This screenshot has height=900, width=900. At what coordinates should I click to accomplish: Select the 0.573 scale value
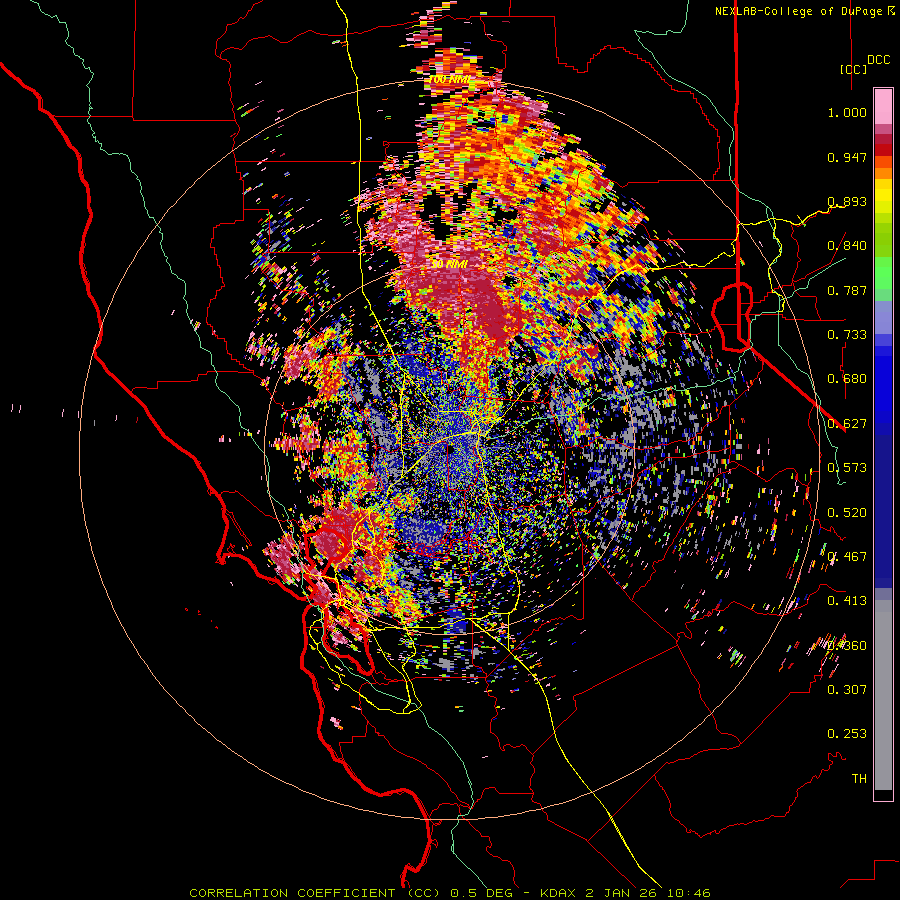[x=847, y=468]
